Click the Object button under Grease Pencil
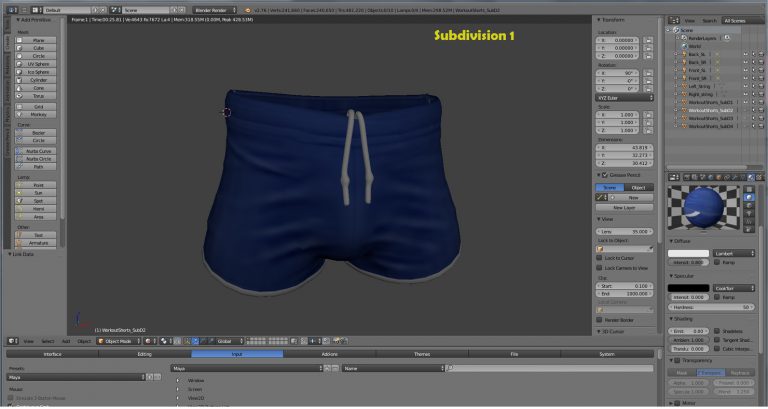 pyautogui.click(x=639, y=187)
